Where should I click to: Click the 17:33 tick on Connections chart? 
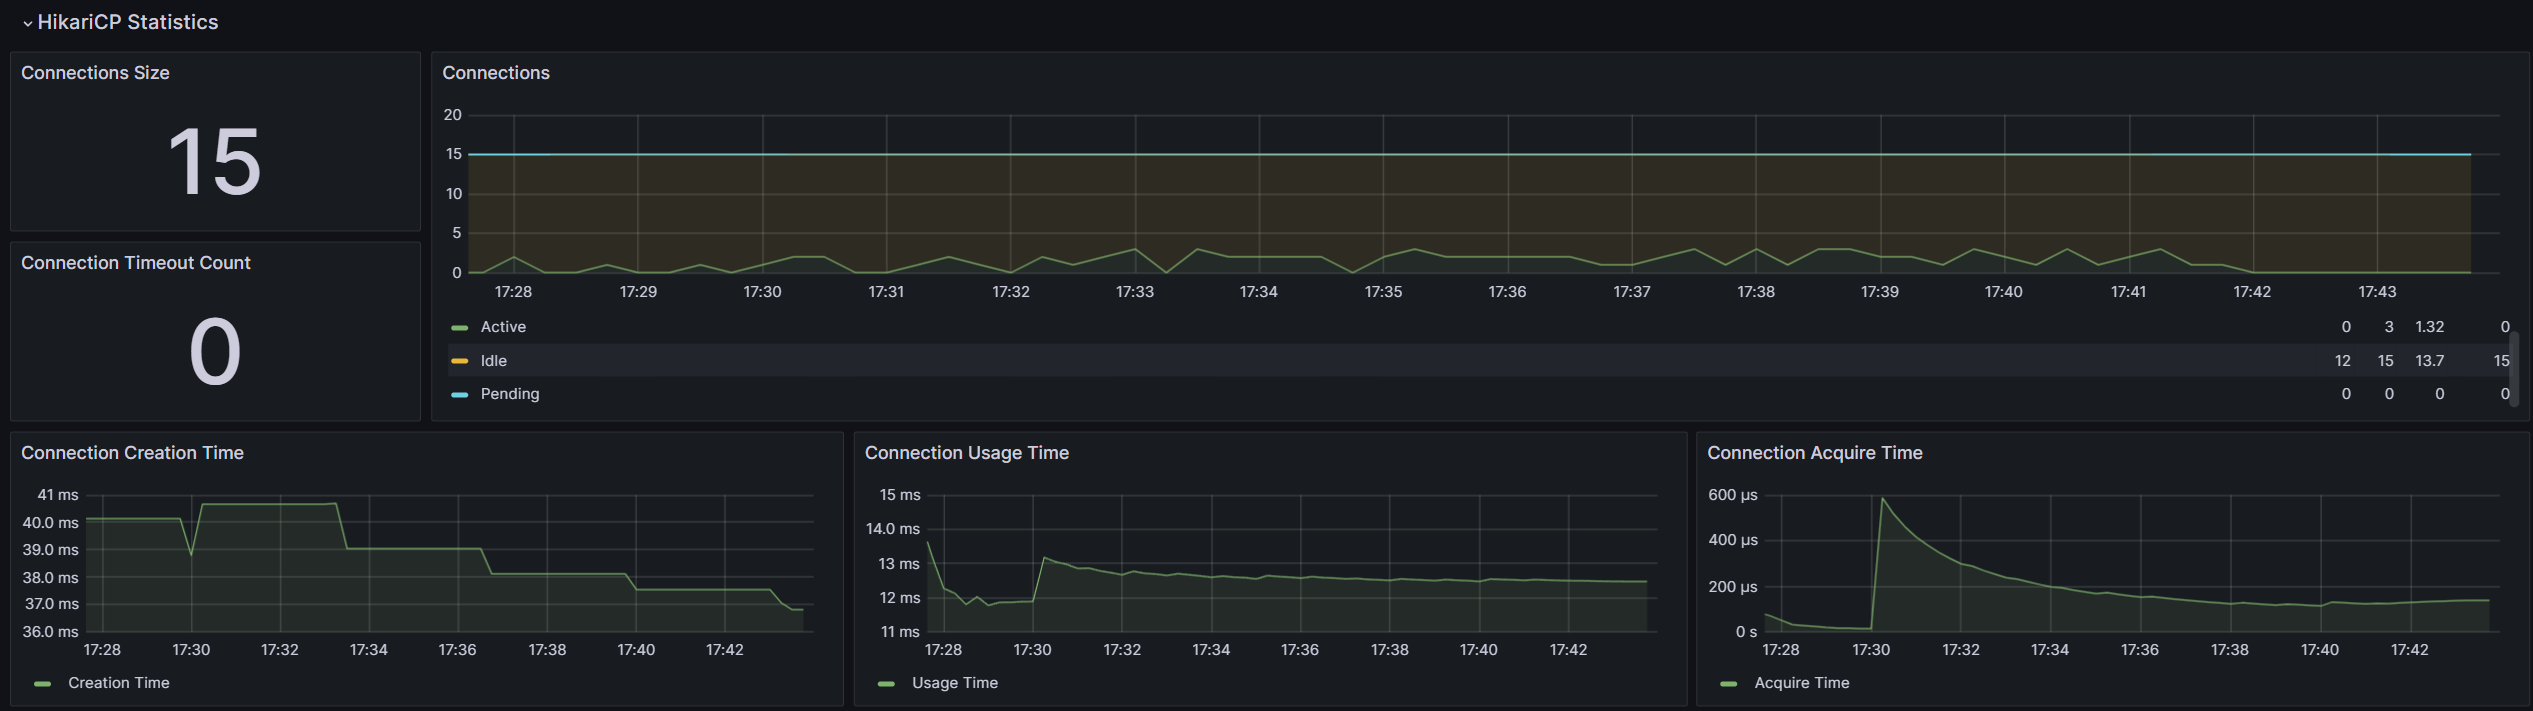click(x=1135, y=292)
